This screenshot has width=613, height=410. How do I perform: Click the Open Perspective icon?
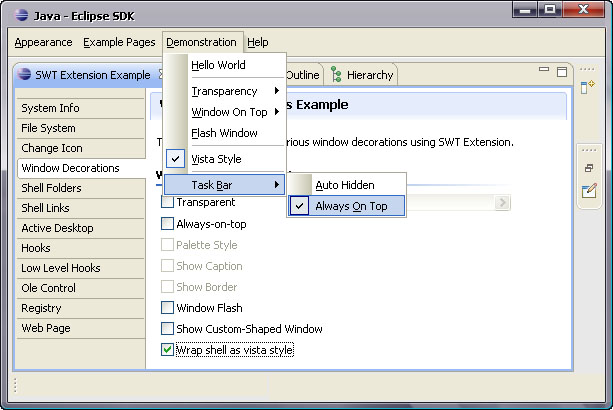(x=587, y=87)
